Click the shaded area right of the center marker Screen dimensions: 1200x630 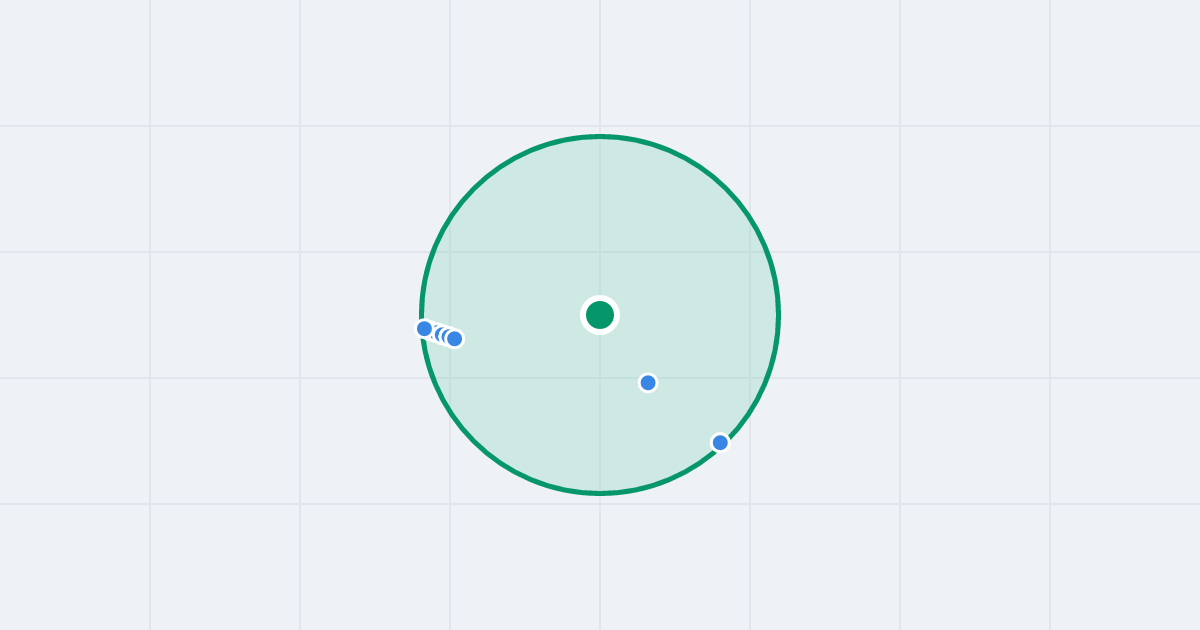tap(690, 315)
